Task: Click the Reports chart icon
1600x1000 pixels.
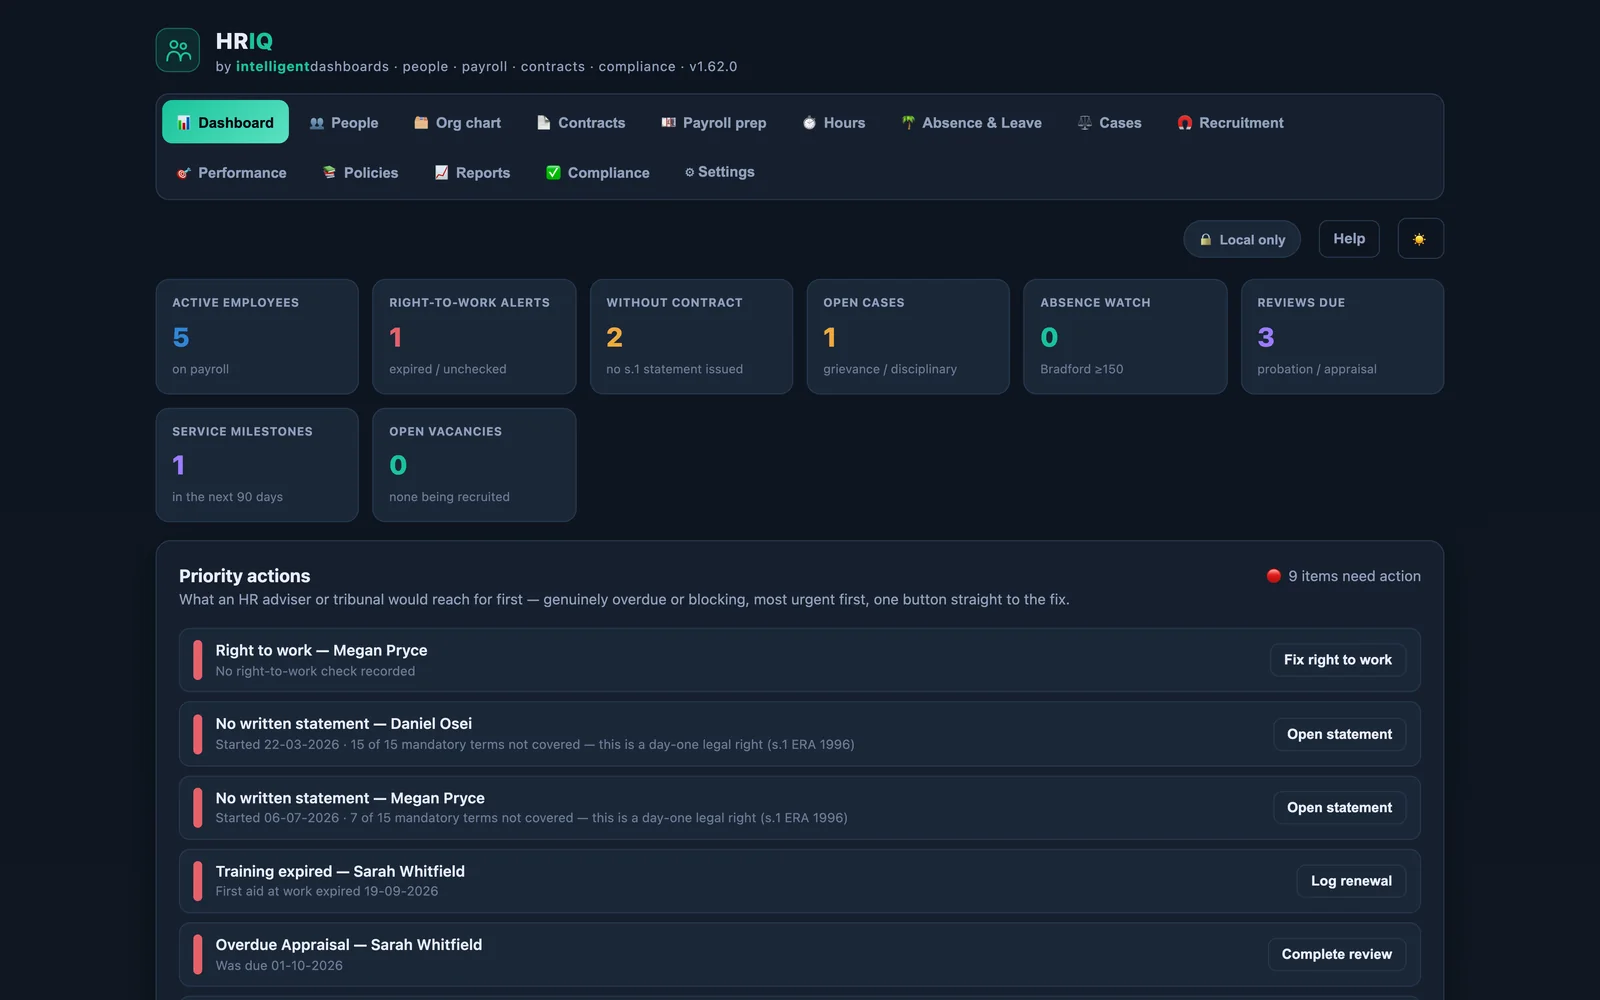Action: click(x=441, y=173)
